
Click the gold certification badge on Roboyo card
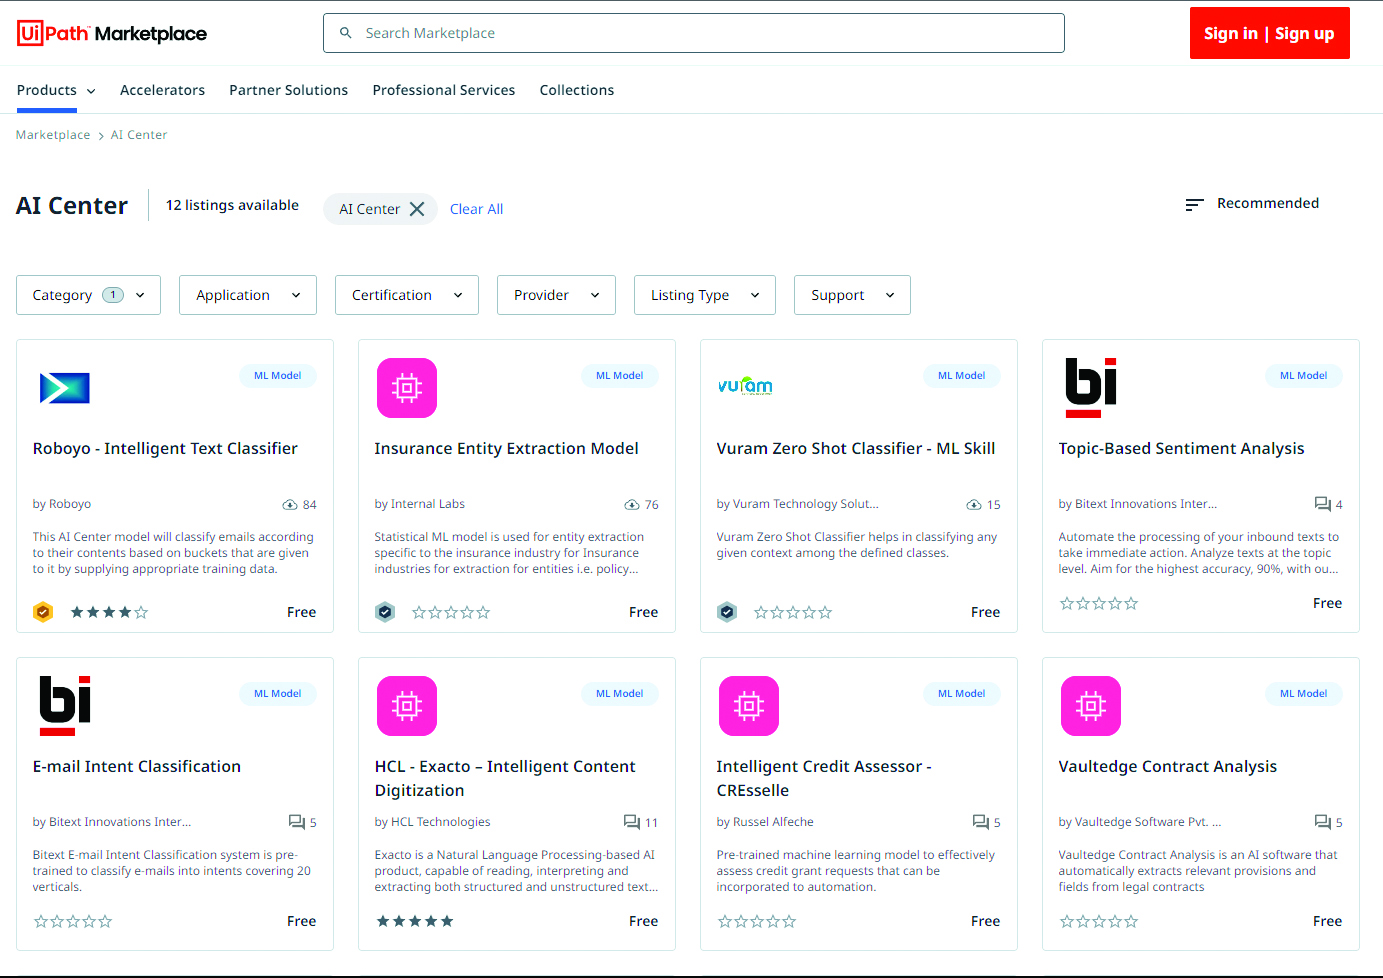click(43, 612)
